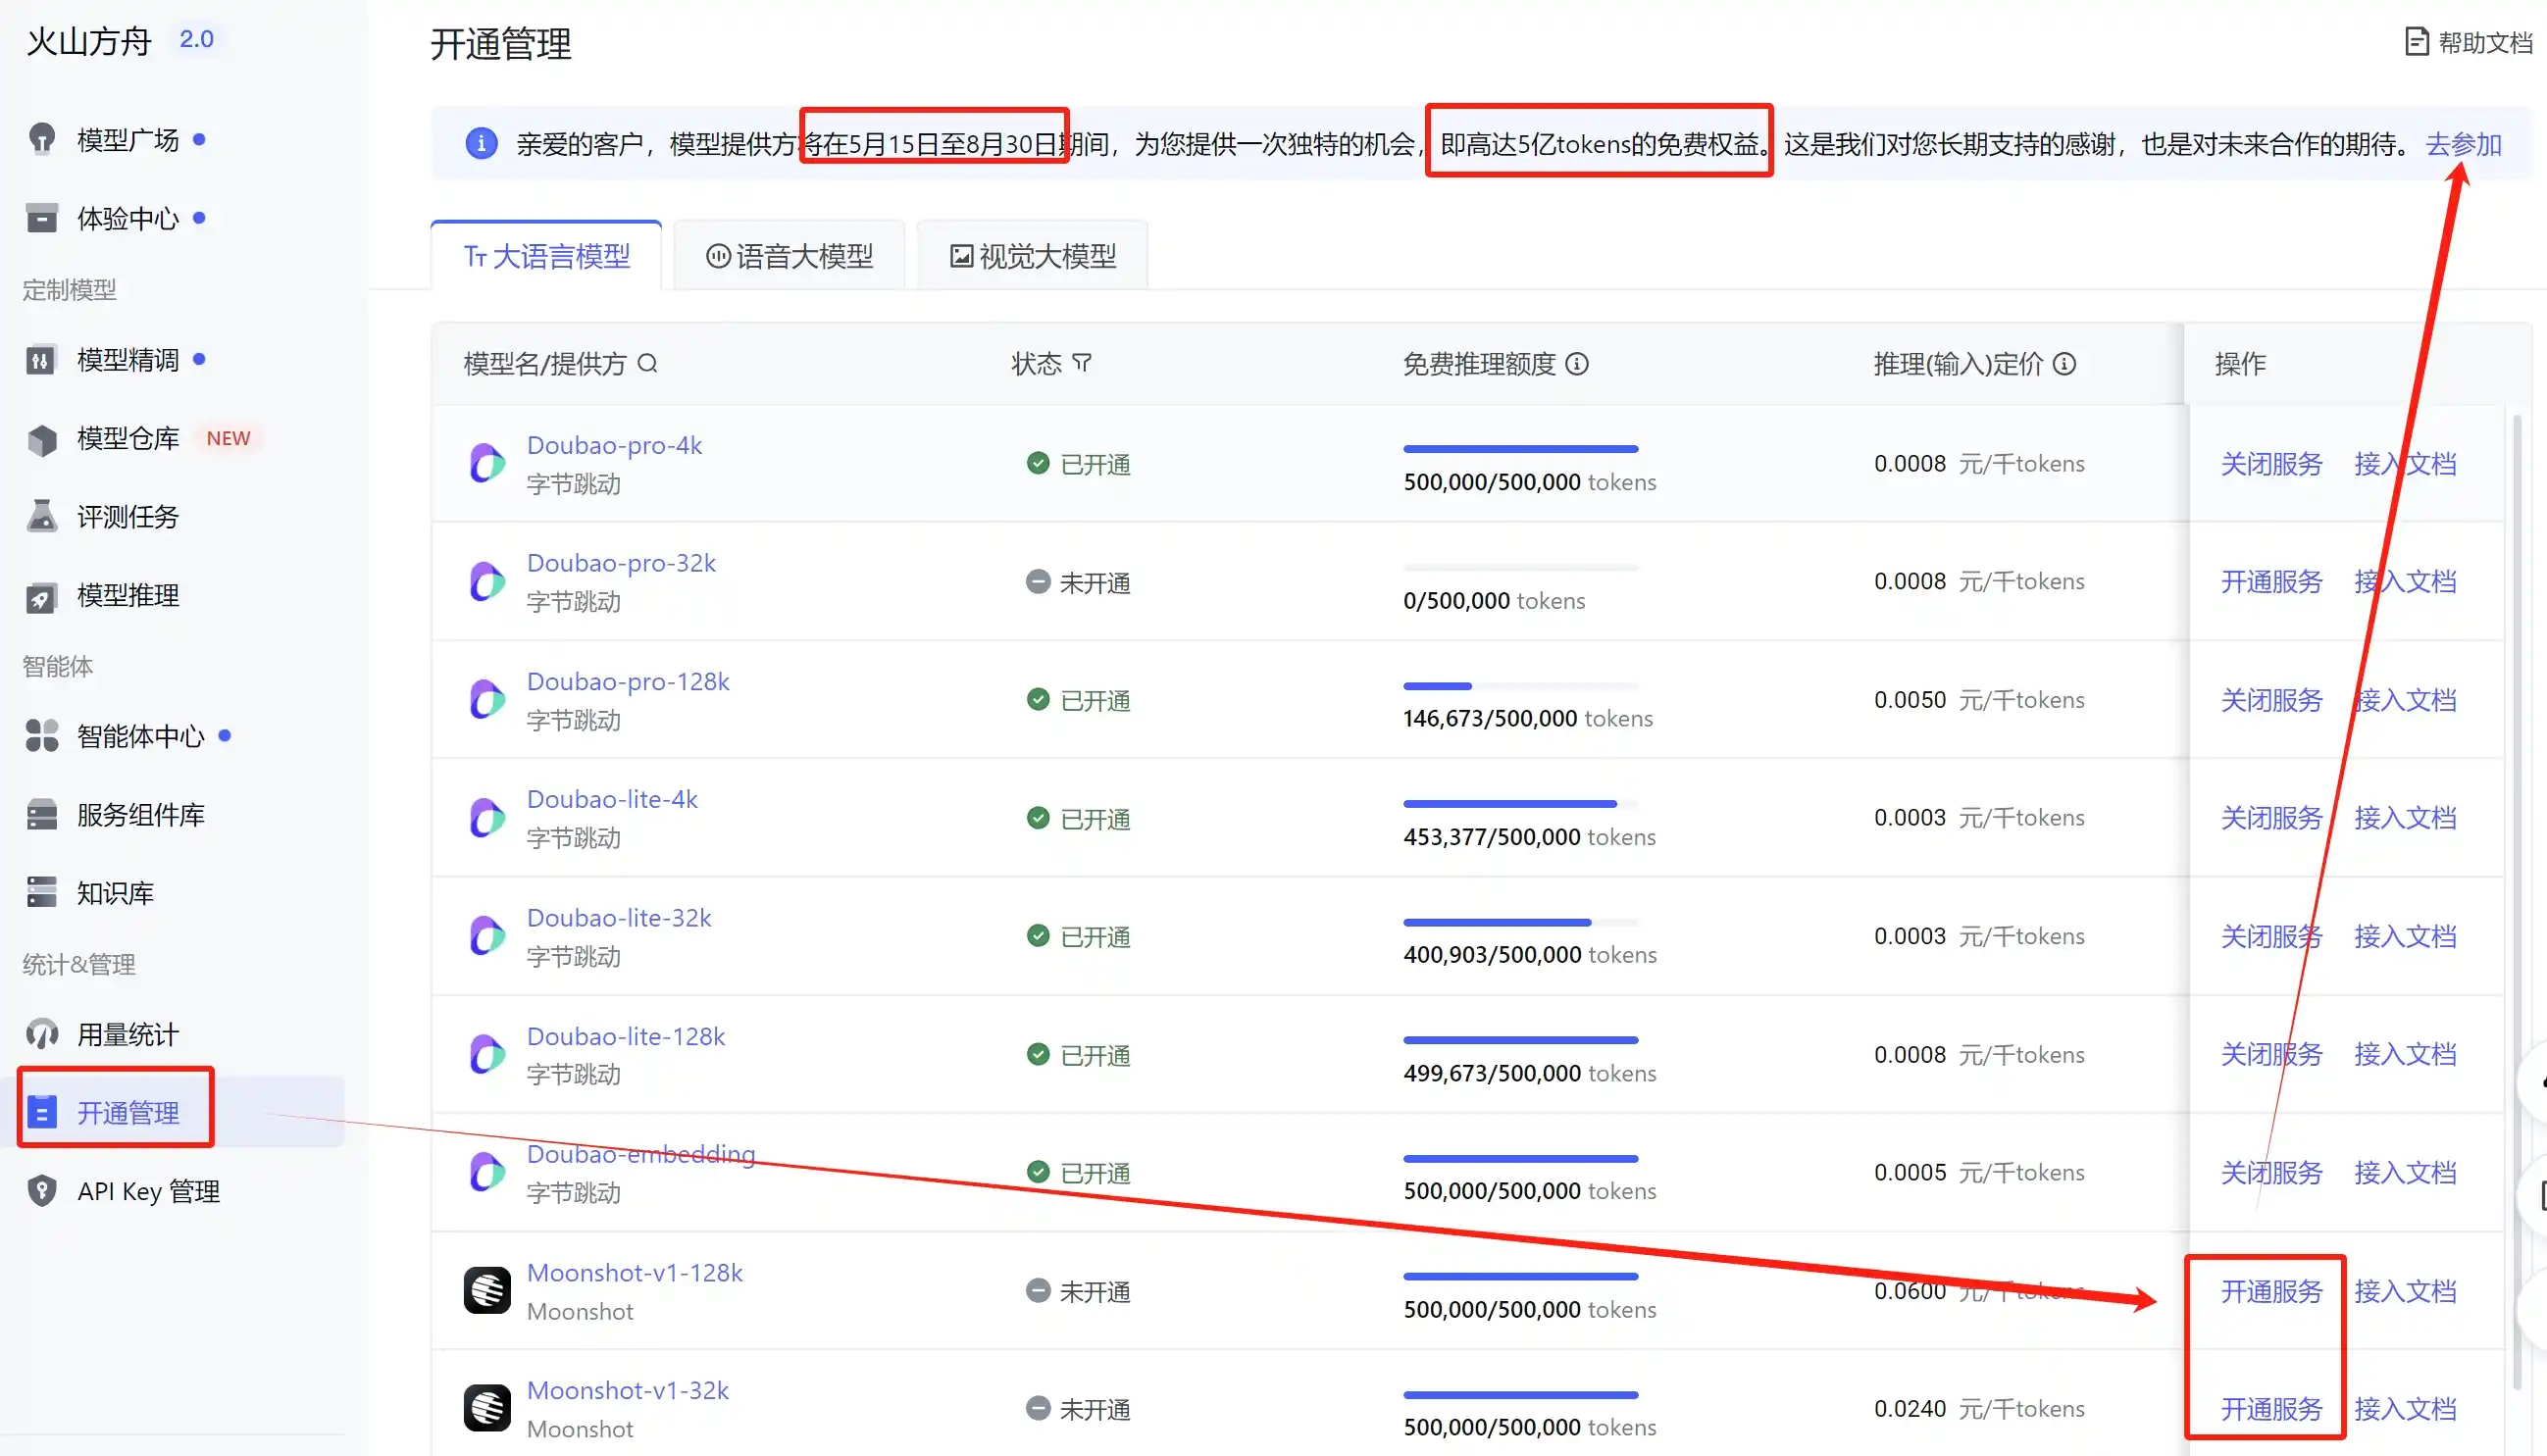Click the 火山方舟 2.0 logo title
Image resolution: width=2547 pixels, height=1456 pixels.
coord(121,40)
